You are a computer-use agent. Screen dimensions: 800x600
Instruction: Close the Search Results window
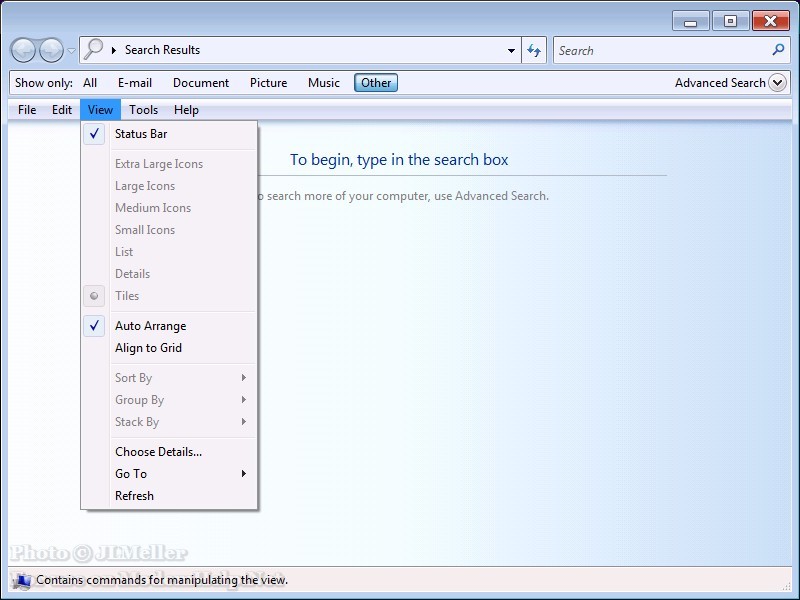770,21
